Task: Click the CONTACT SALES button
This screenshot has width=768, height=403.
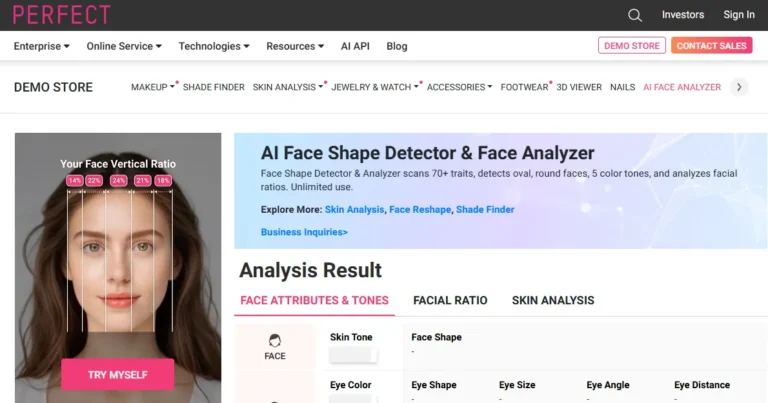Action: (711, 46)
